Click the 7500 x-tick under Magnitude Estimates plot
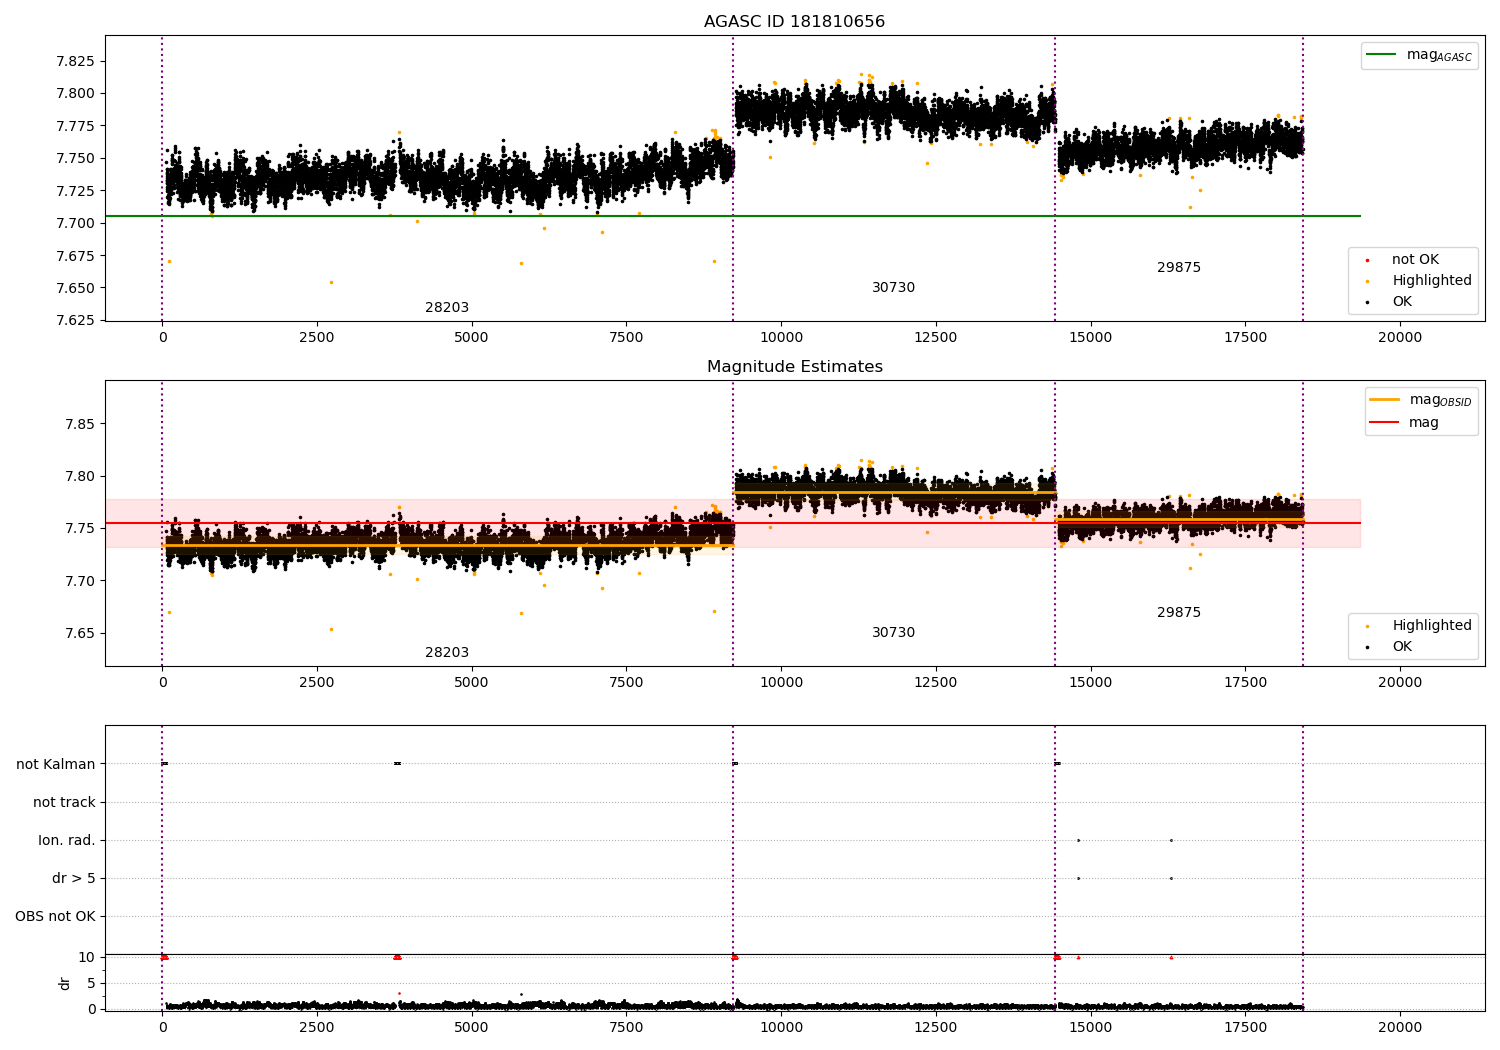The height and width of the screenshot is (1050, 1500). (x=626, y=683)
